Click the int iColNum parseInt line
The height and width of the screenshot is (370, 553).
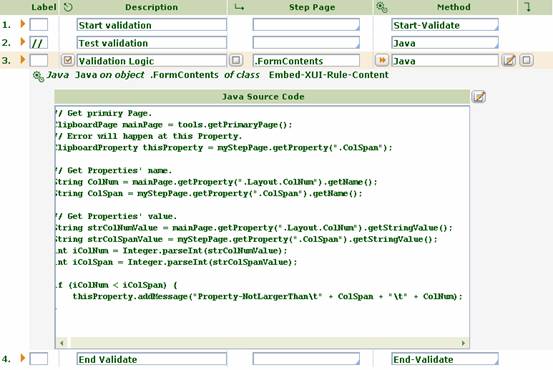pyautogui.click(x=171, y=250)
